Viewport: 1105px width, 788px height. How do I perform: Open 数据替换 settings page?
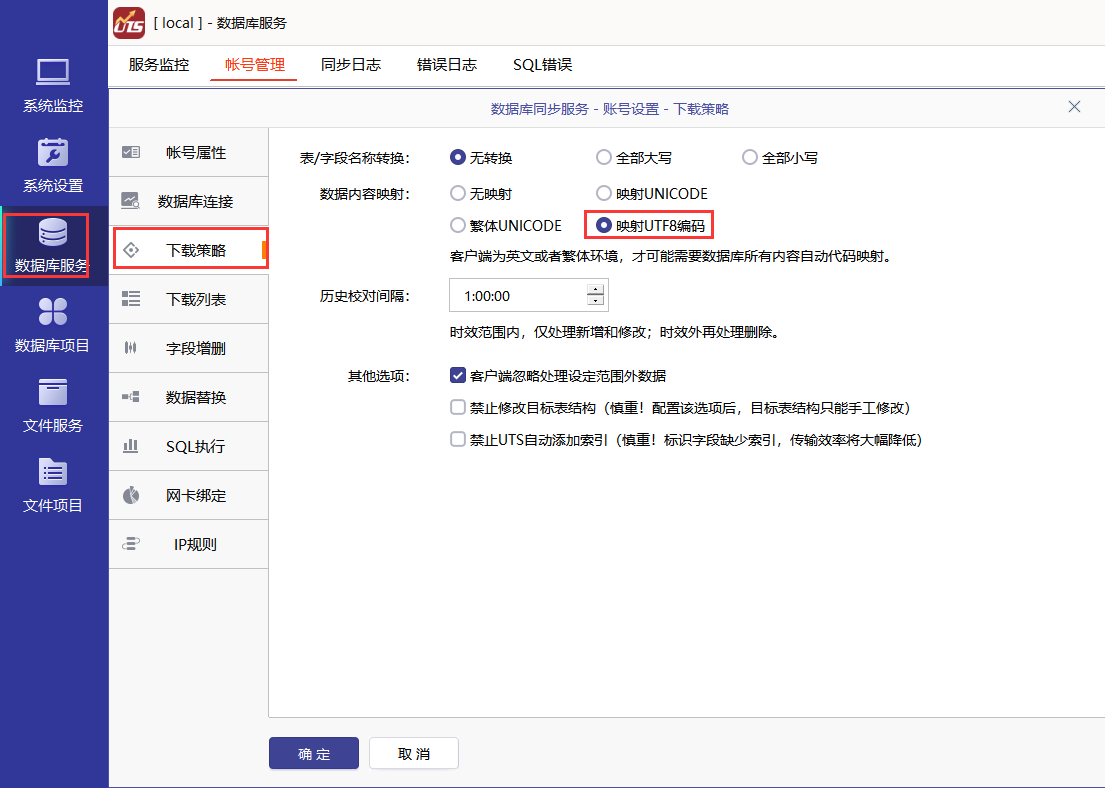(189, 397)
